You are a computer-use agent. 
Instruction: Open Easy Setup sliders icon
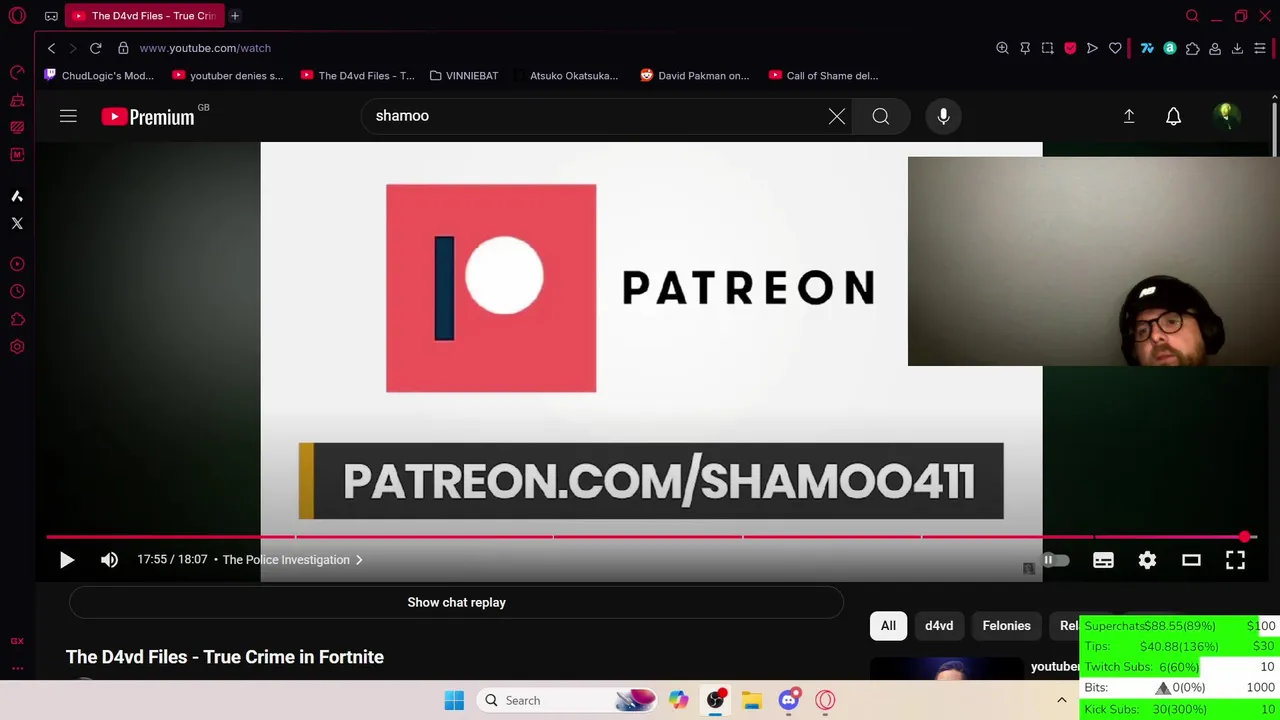pyautogui.click(x=1260, y=48)
